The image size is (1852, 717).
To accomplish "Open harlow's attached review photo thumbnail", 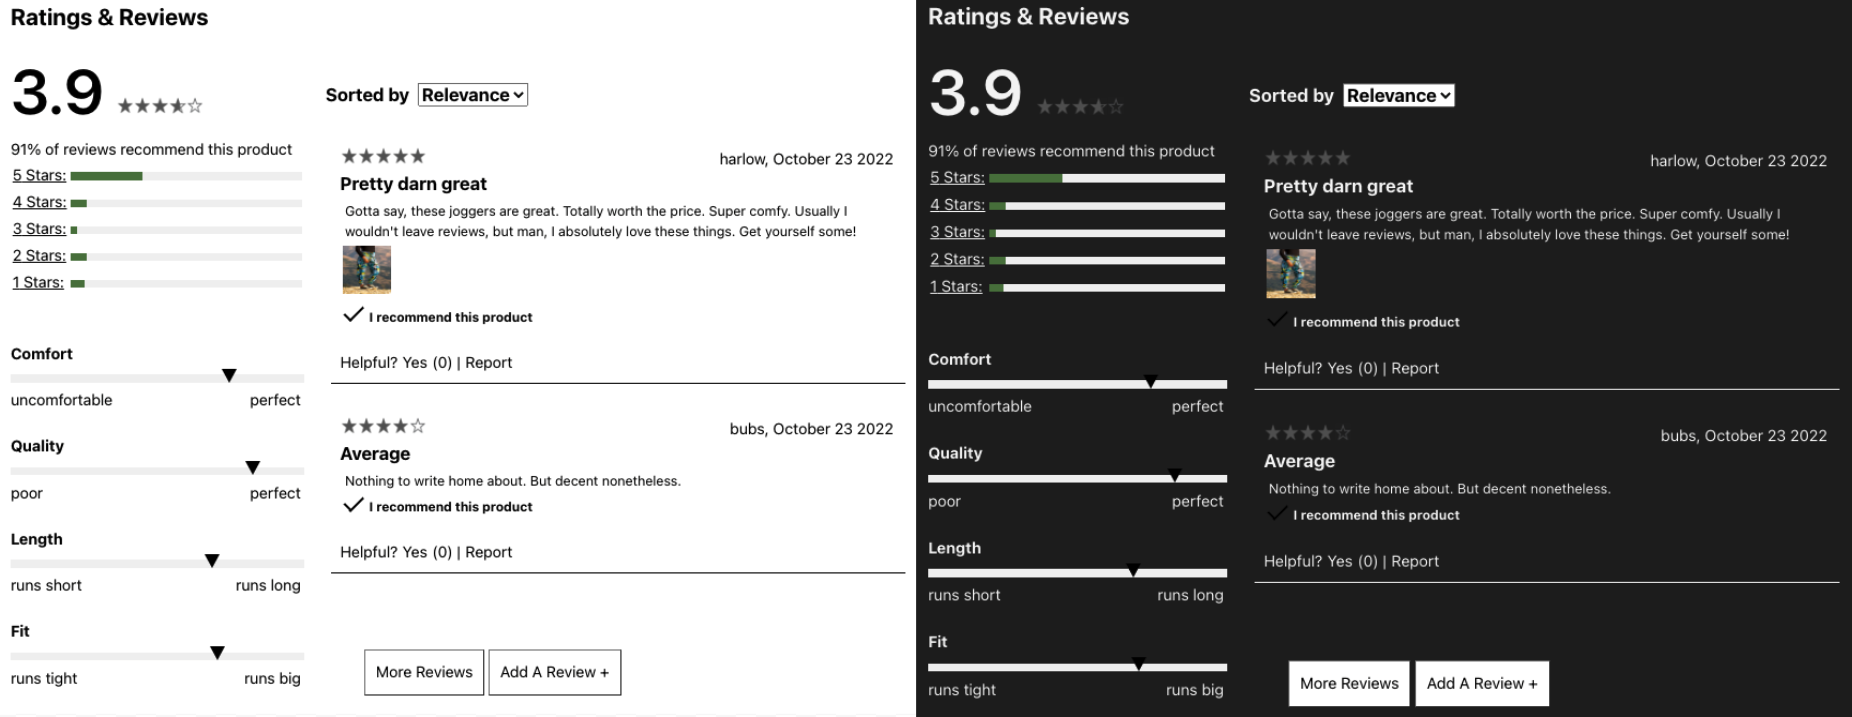I will (366, 269).
